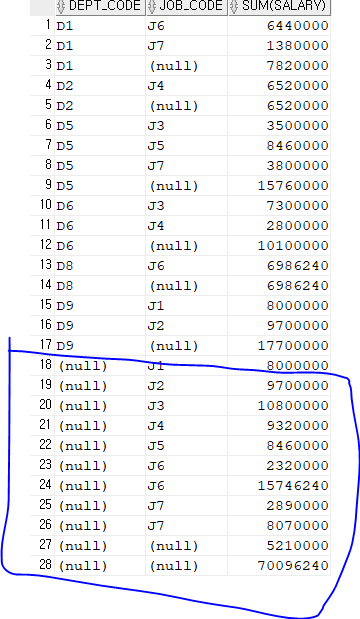Sort by the DEPT_CODE column header
The height and width of the screenshot is (619, 360).
tap(100, 6)
